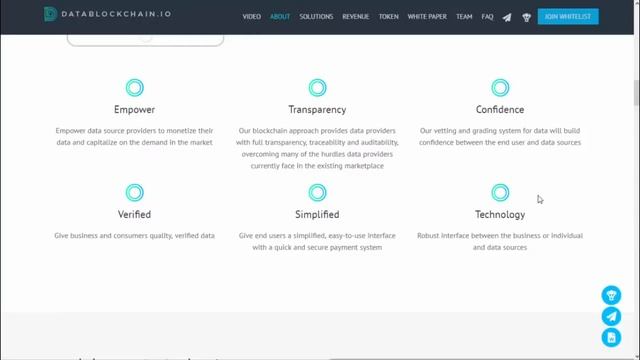Screen dimensions: 640x360
Task: Click the Transparency heading
Action: 317,110
